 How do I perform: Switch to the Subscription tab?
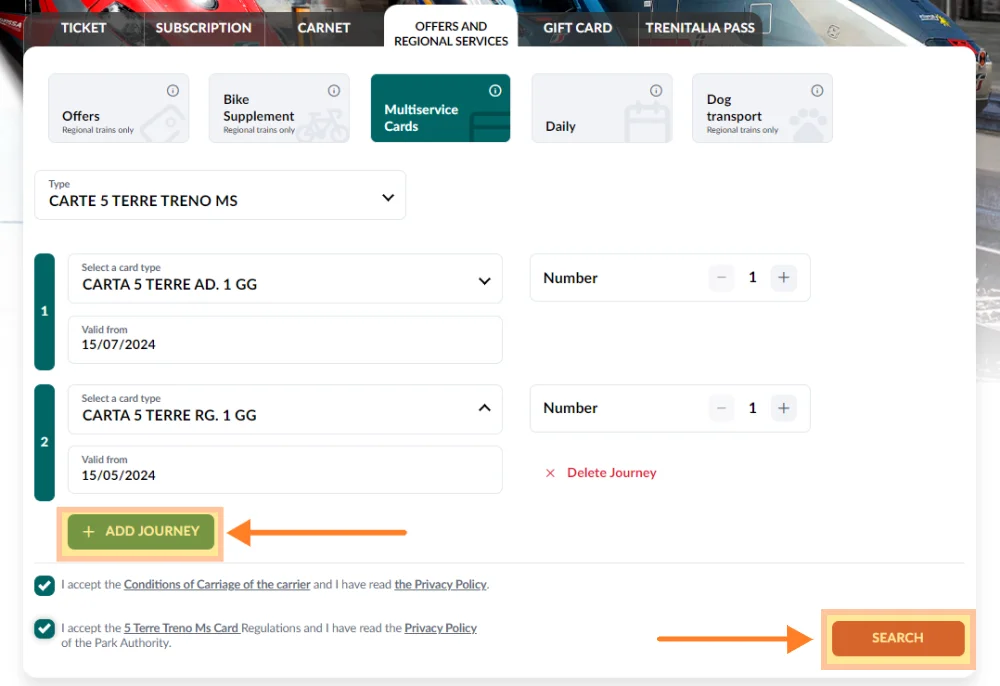(x=204, y=28)
